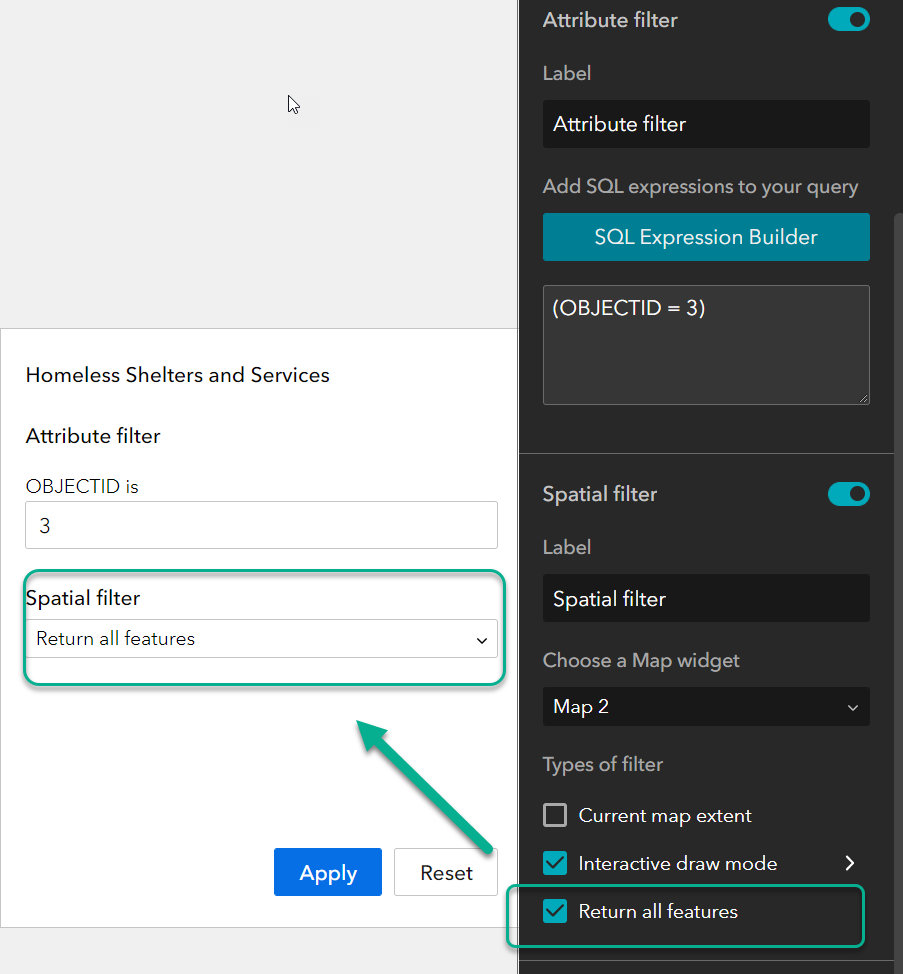Open the Return all features spatial dropdown
This screenshot has height=974, width=903.
(x=260, y=639)
